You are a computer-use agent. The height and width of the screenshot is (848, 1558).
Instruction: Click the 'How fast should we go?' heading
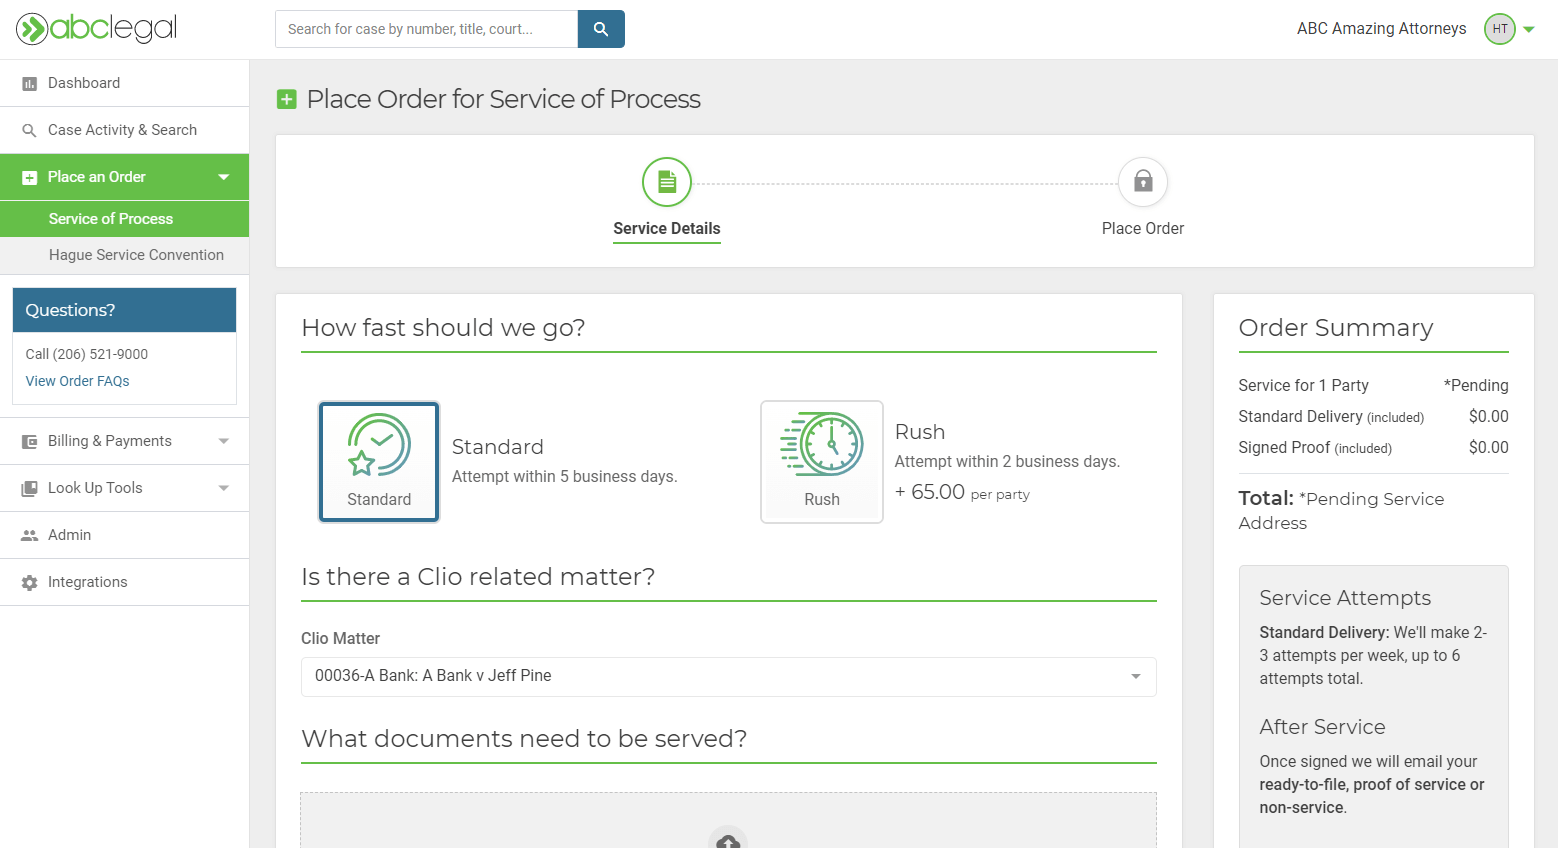(443, 328)
